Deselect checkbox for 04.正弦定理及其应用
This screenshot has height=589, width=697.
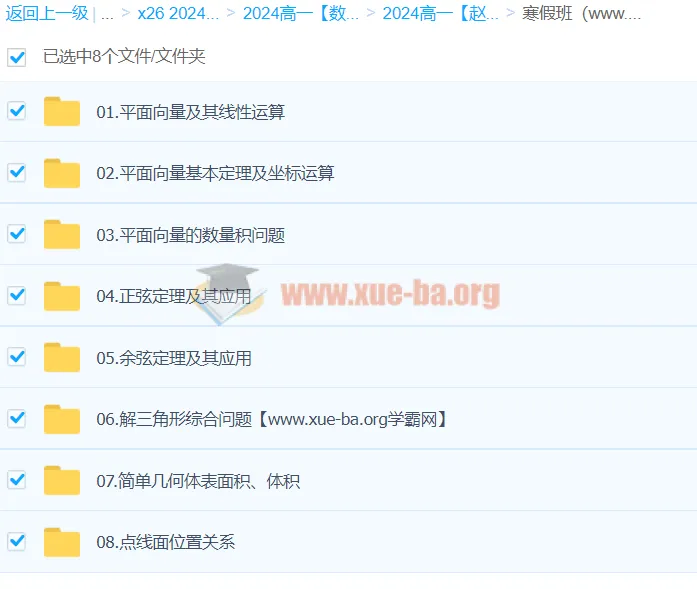tap(16, 296)
